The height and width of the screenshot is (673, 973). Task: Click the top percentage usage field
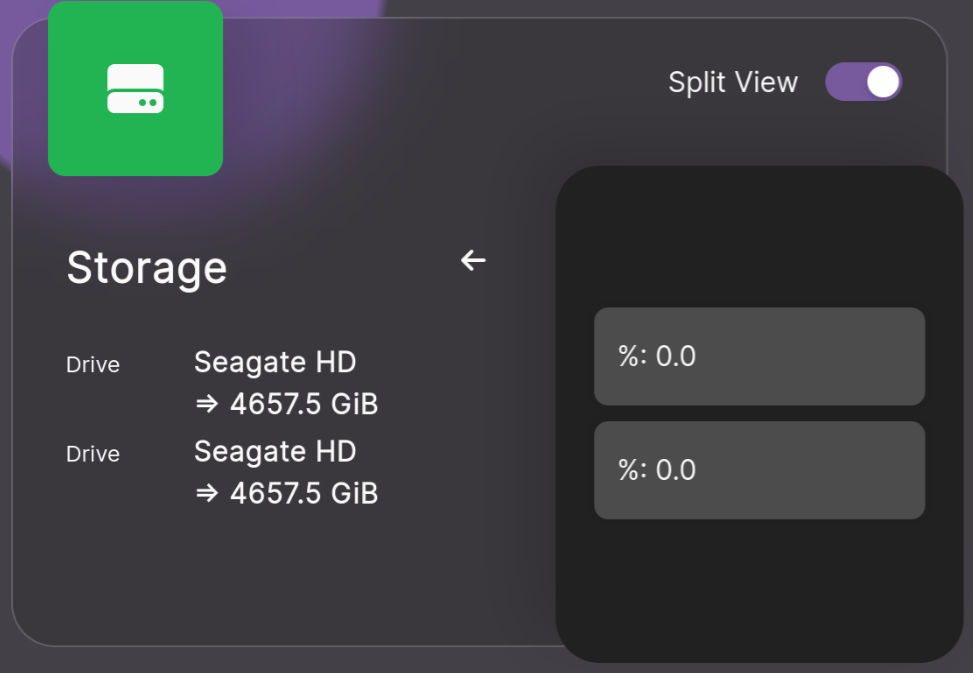coord(759,357)
